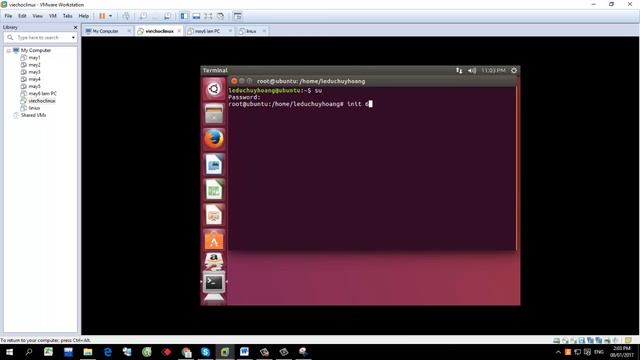640x360 pixels.
Task: Click Send Ctrl+Alt+Del toolbar icon
Action: 126,16
